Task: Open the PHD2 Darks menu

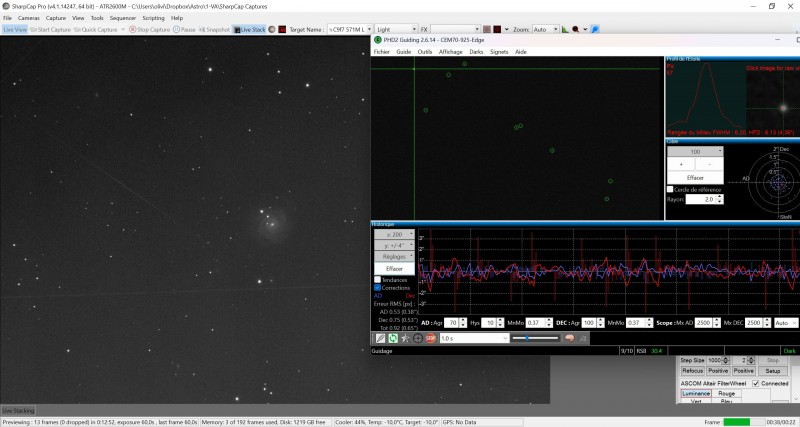Action: [476, 52]
